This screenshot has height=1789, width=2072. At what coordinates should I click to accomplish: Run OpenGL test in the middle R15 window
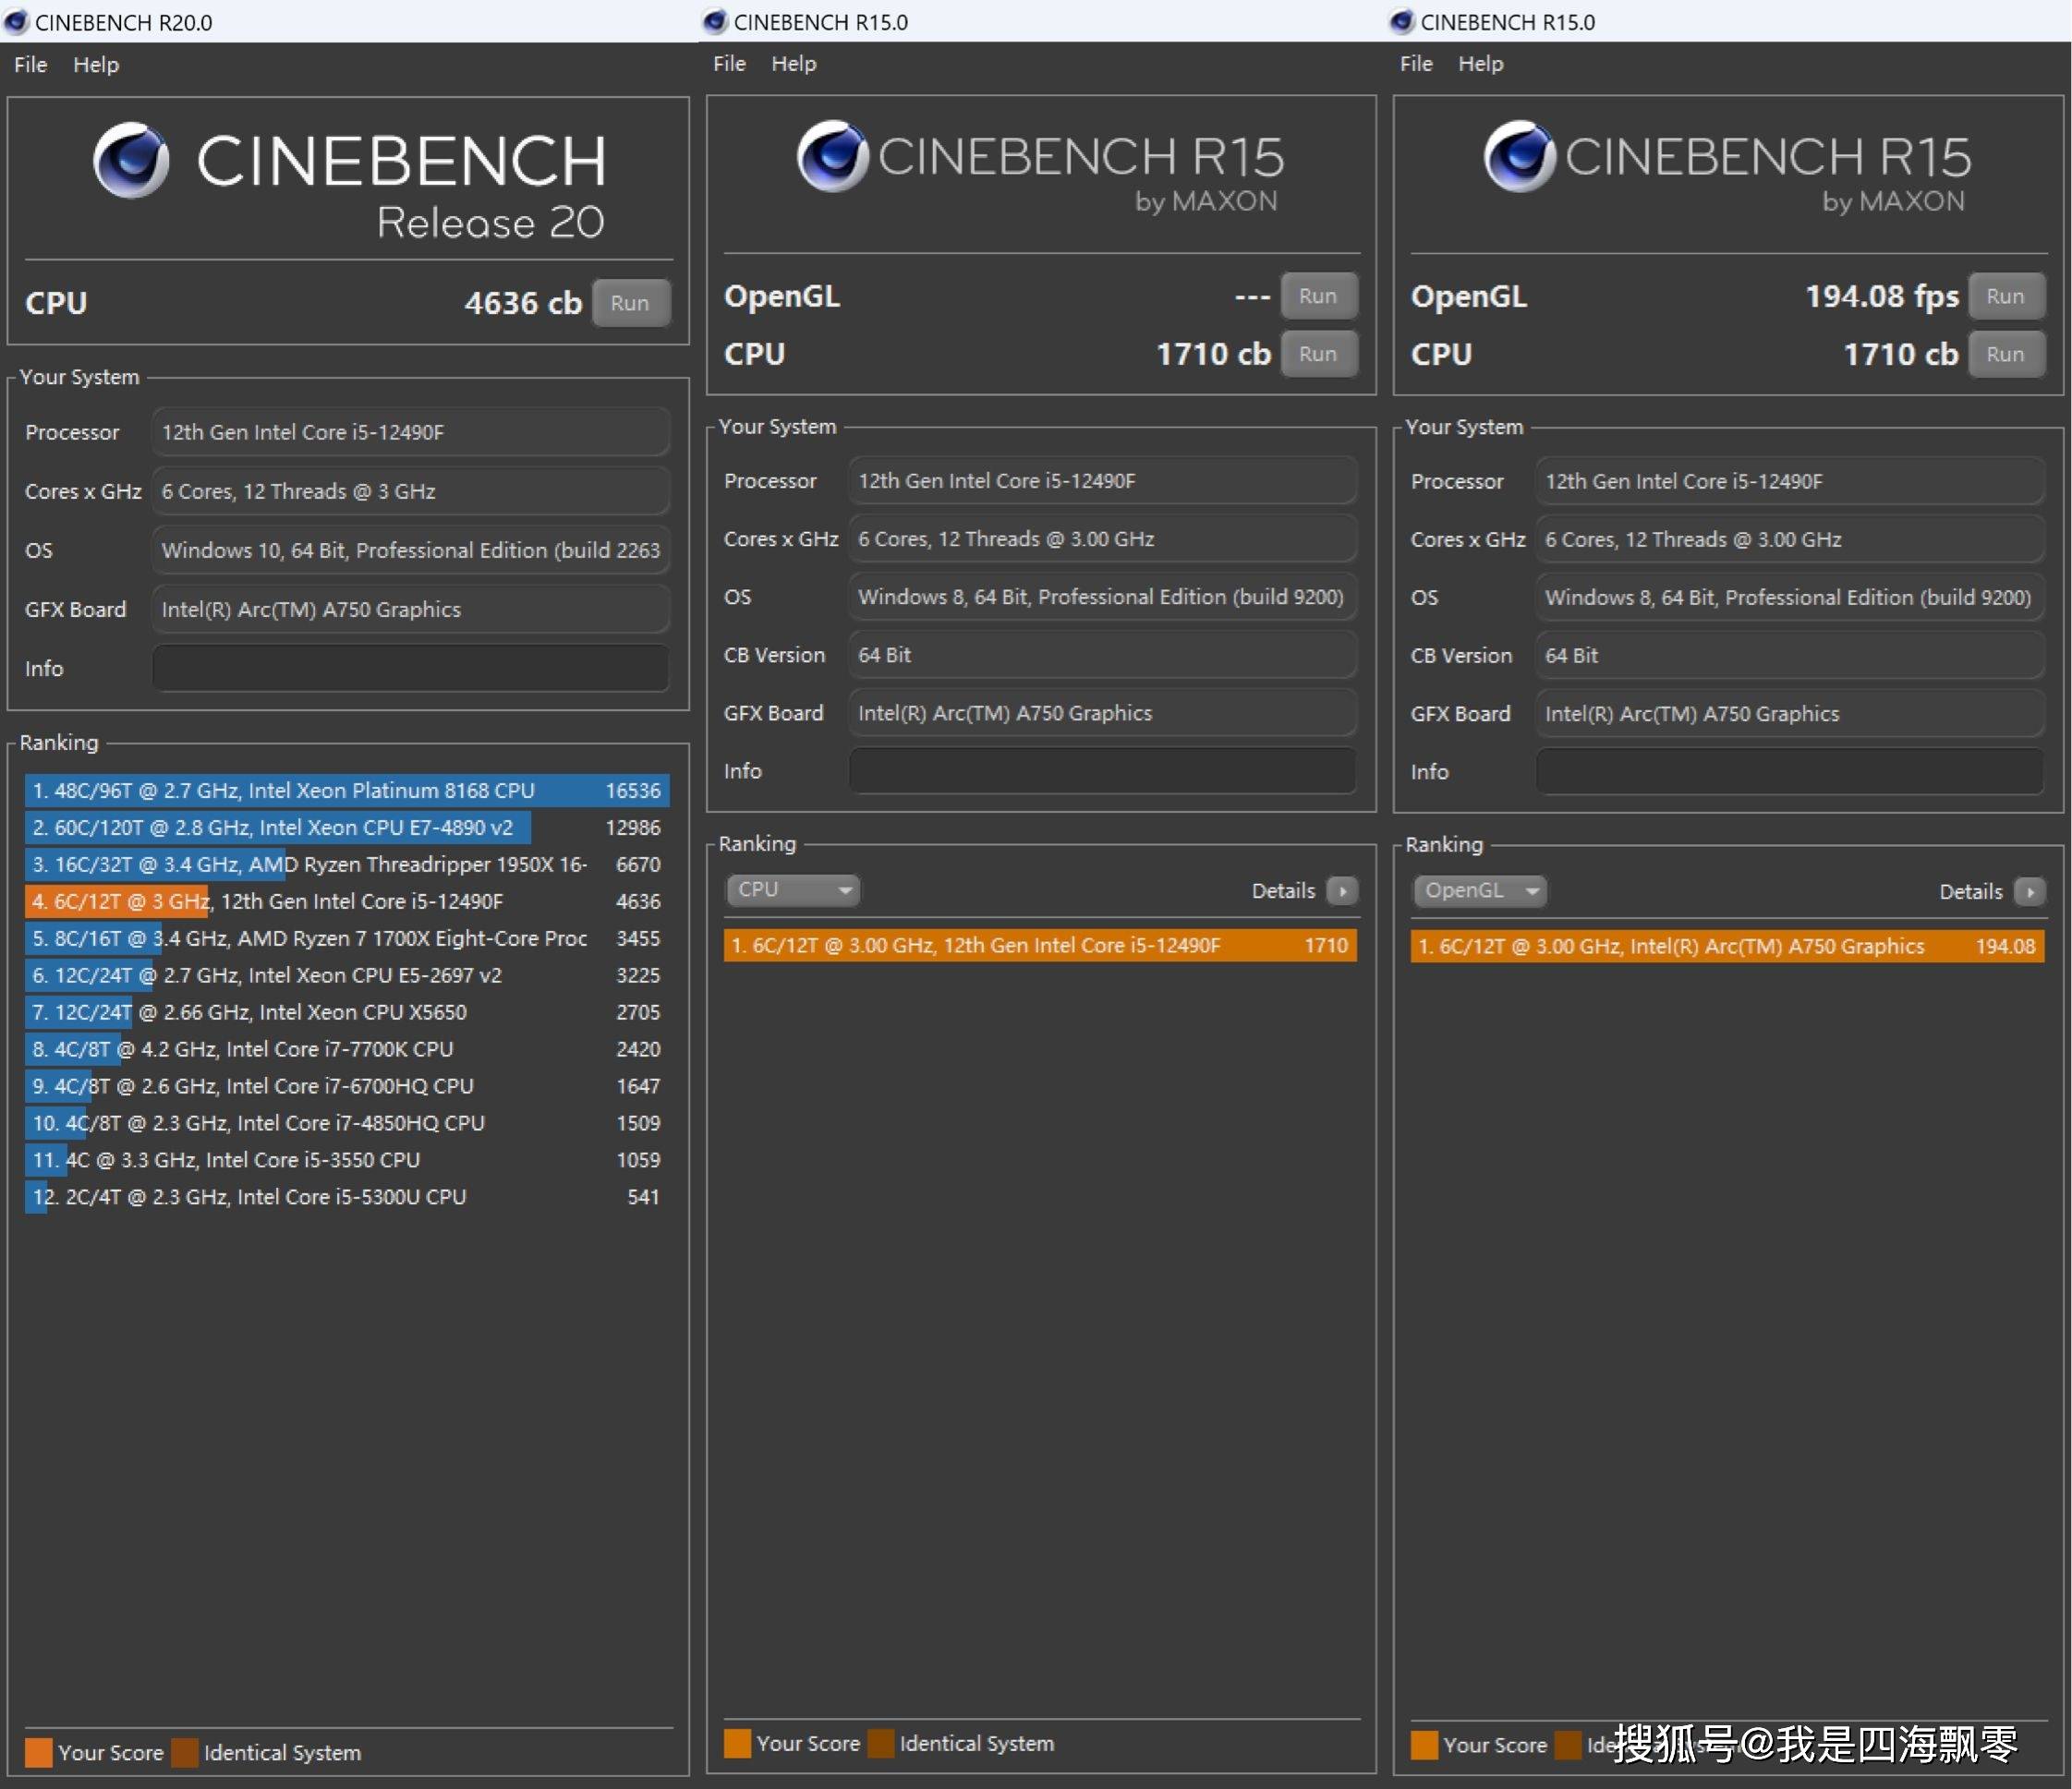pos(1318,296)
